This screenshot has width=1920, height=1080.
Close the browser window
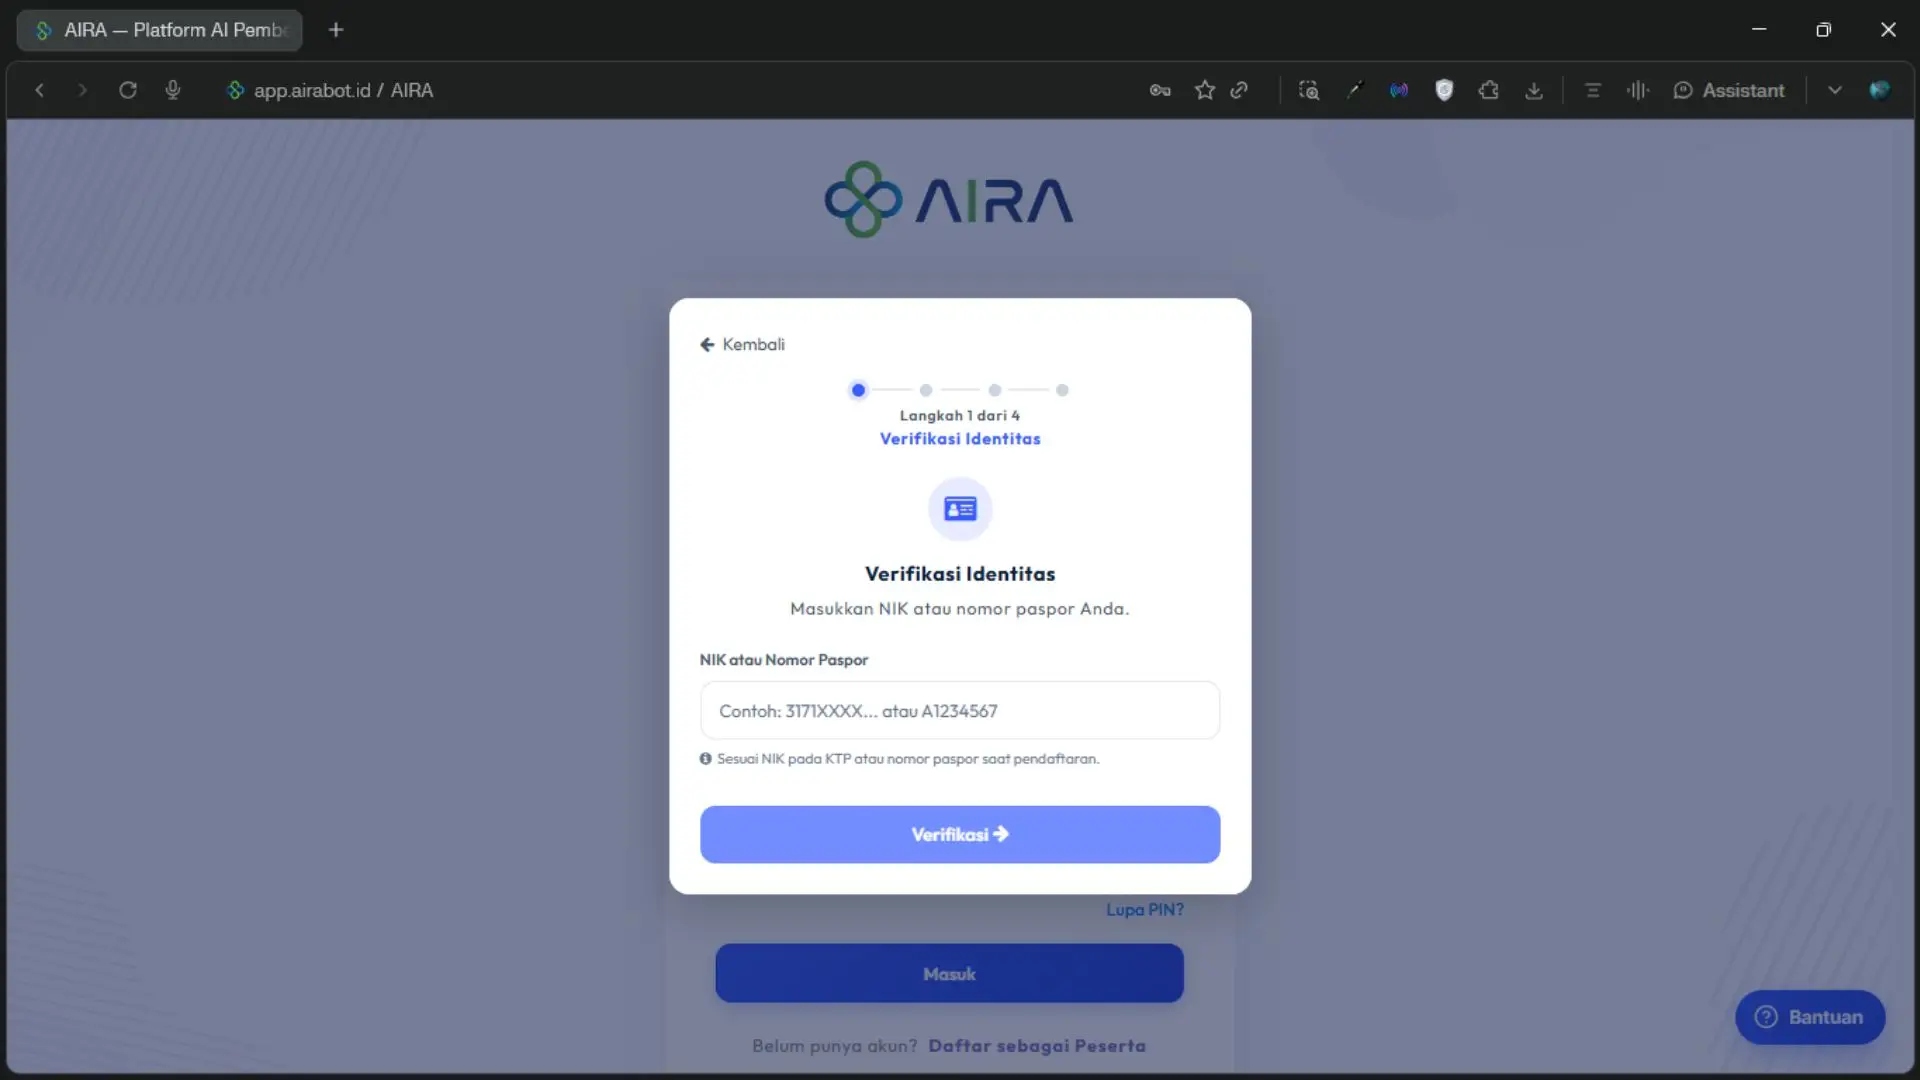tap(1888, 30)
